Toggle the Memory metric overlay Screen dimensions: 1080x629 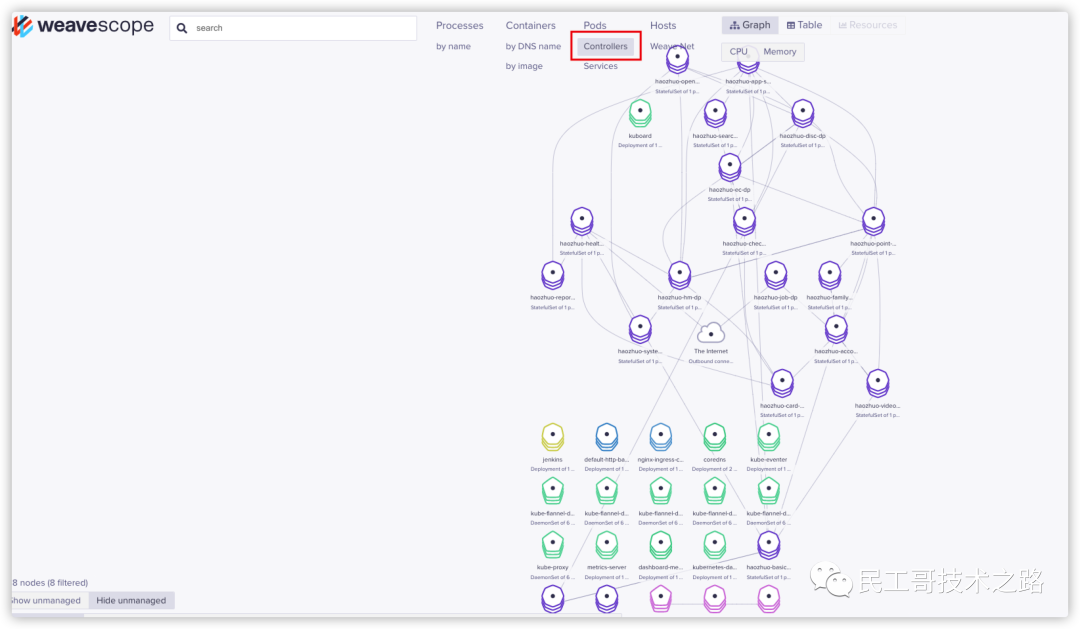pos(780,52)
